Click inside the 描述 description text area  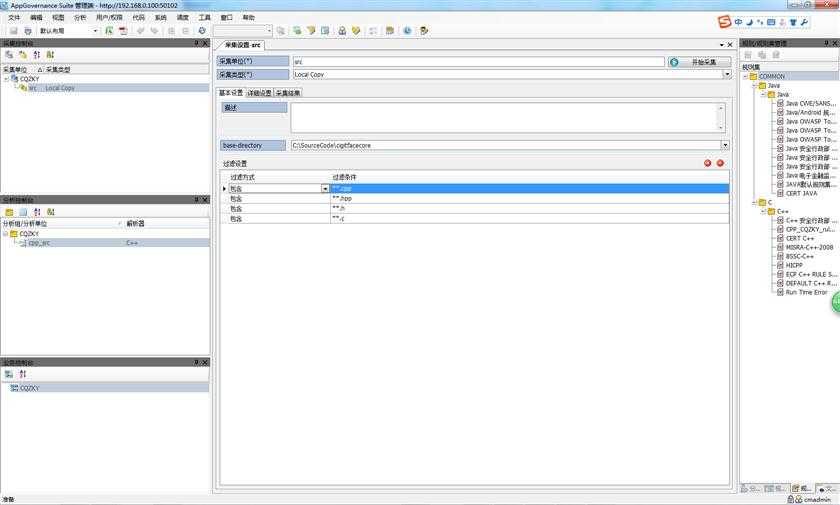point(504,118)
